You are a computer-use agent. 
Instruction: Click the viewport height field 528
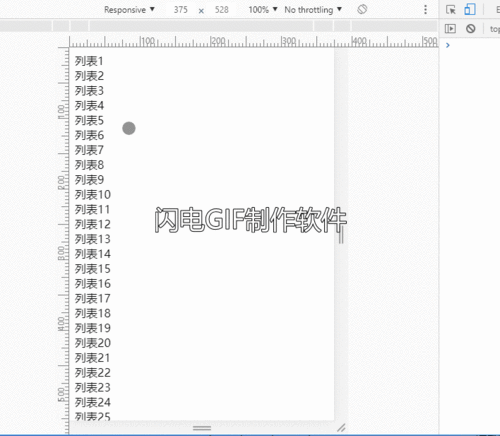(222, 10)
